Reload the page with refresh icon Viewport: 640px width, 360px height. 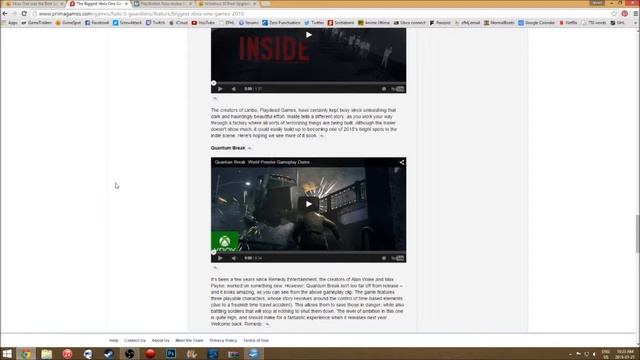tap(24, 13)
